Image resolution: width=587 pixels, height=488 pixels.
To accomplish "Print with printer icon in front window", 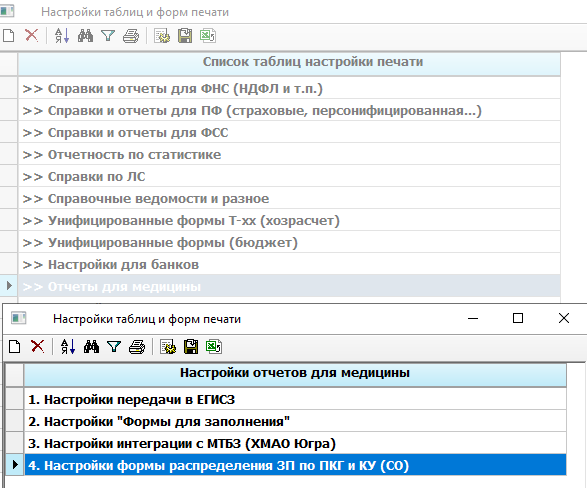I will tap(137, 347).
